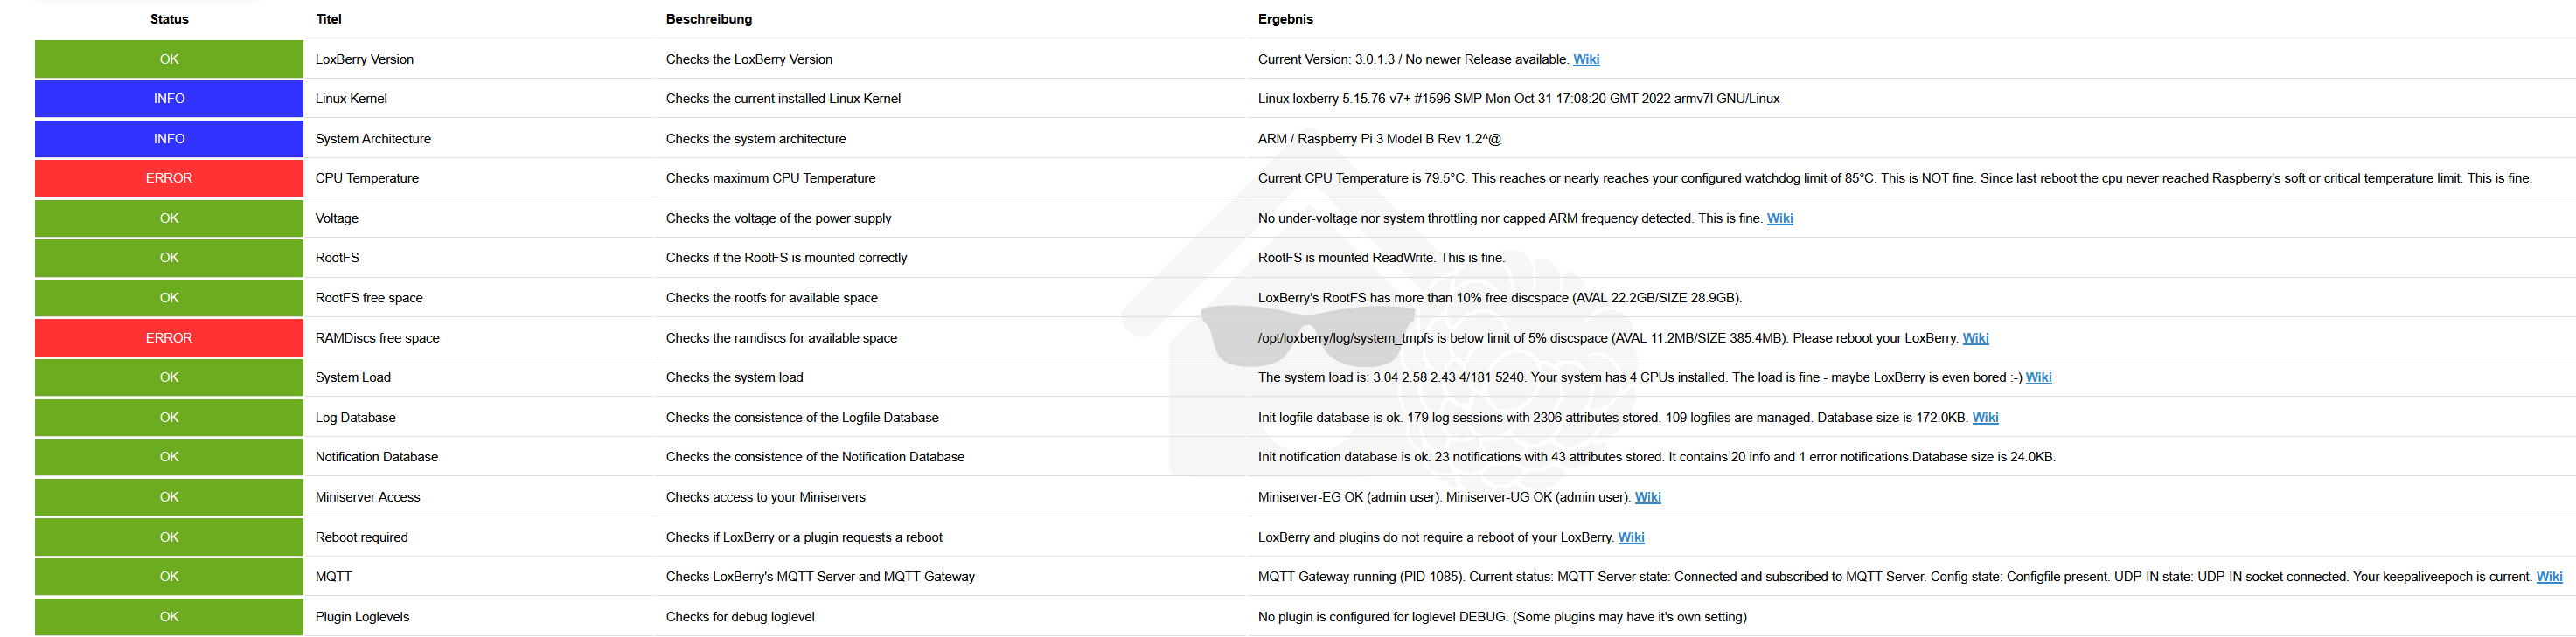The height and width of the screenshot is (637, 2576).
Task: Click the green OK status for Plugin Loglevels
Action: tap(169, 616)
